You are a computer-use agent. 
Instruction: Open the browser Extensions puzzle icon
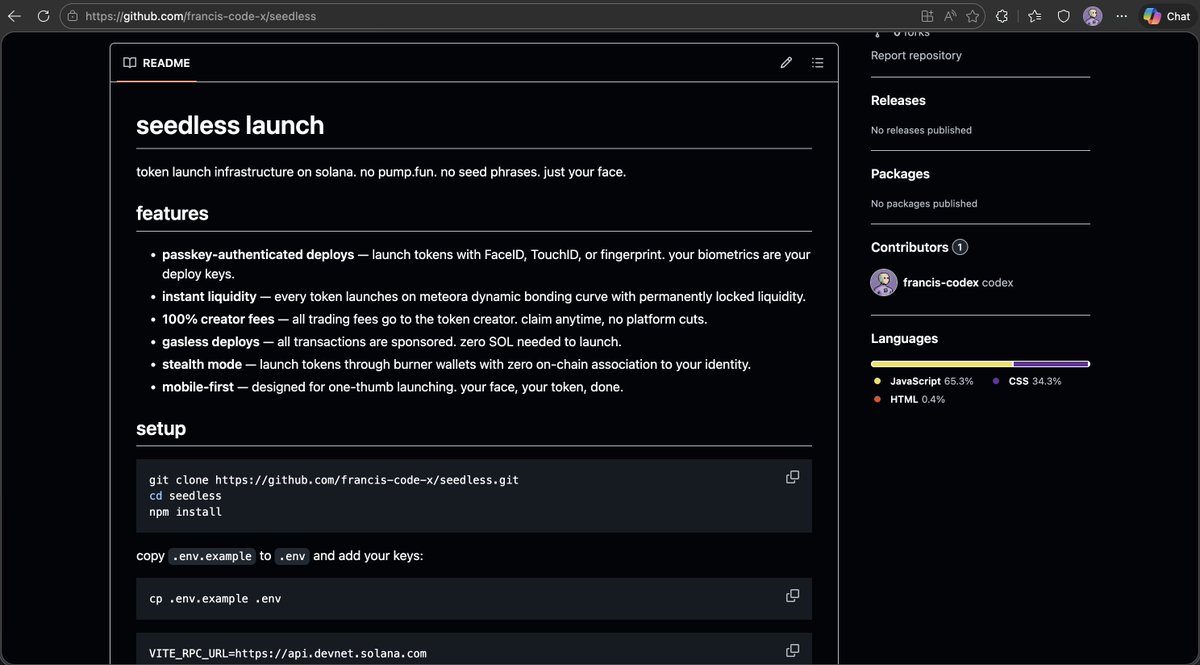click(x=1002, y=16)
